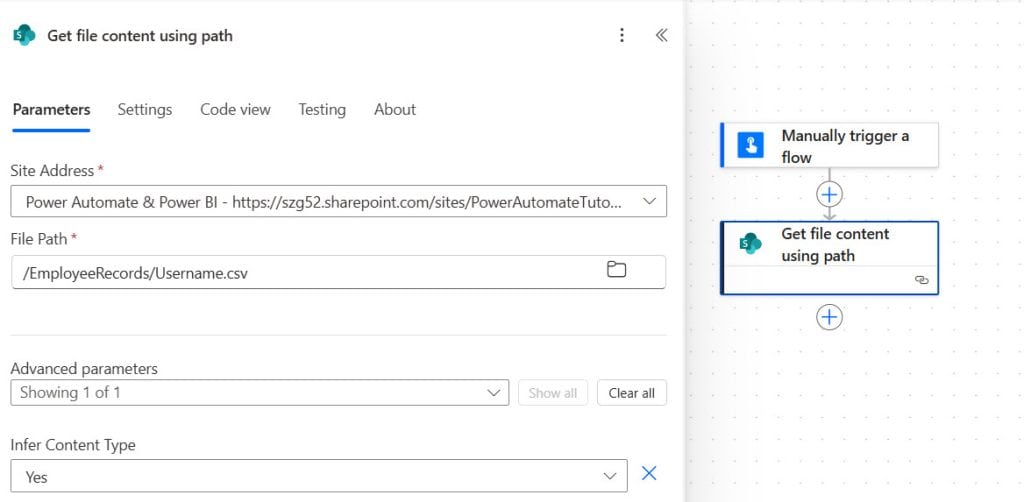
Task: Add step between trigger and action
Action: (829, 194)
